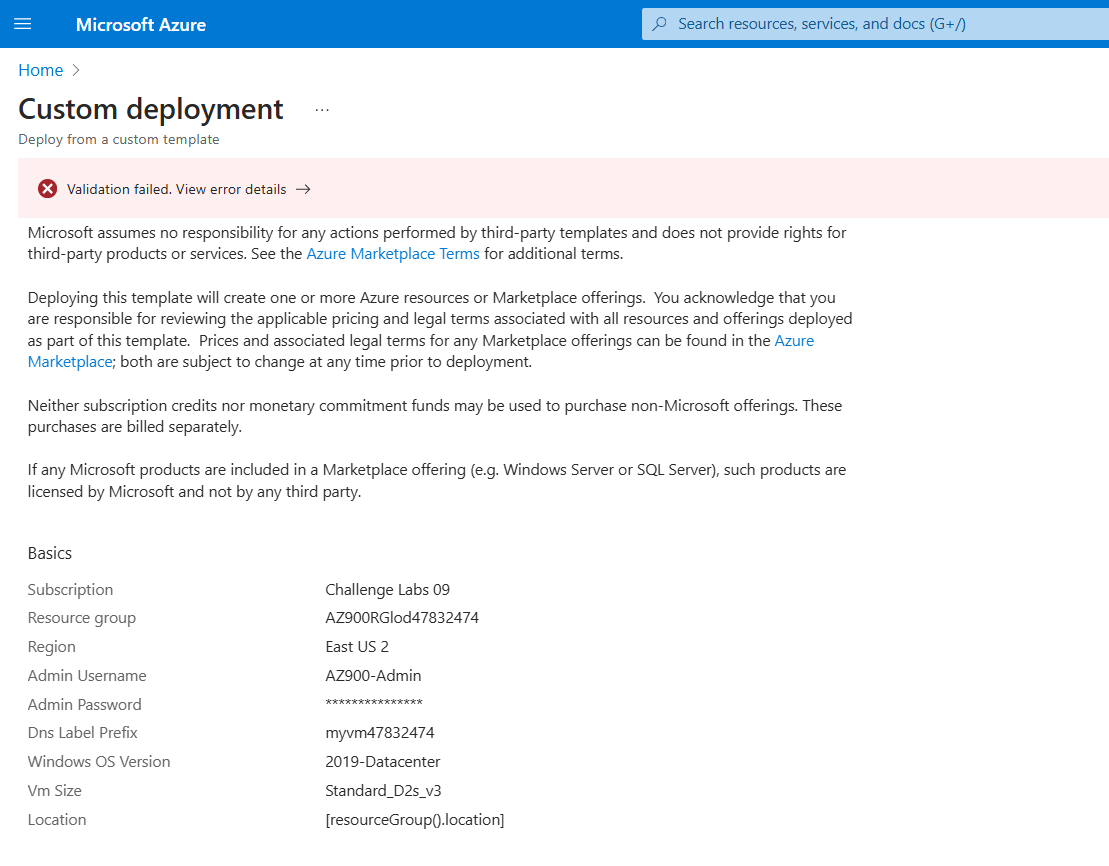The height and width of the screenshot is (866, 1109).
Task: Click the Basics section heading
Action: [50, 553]
